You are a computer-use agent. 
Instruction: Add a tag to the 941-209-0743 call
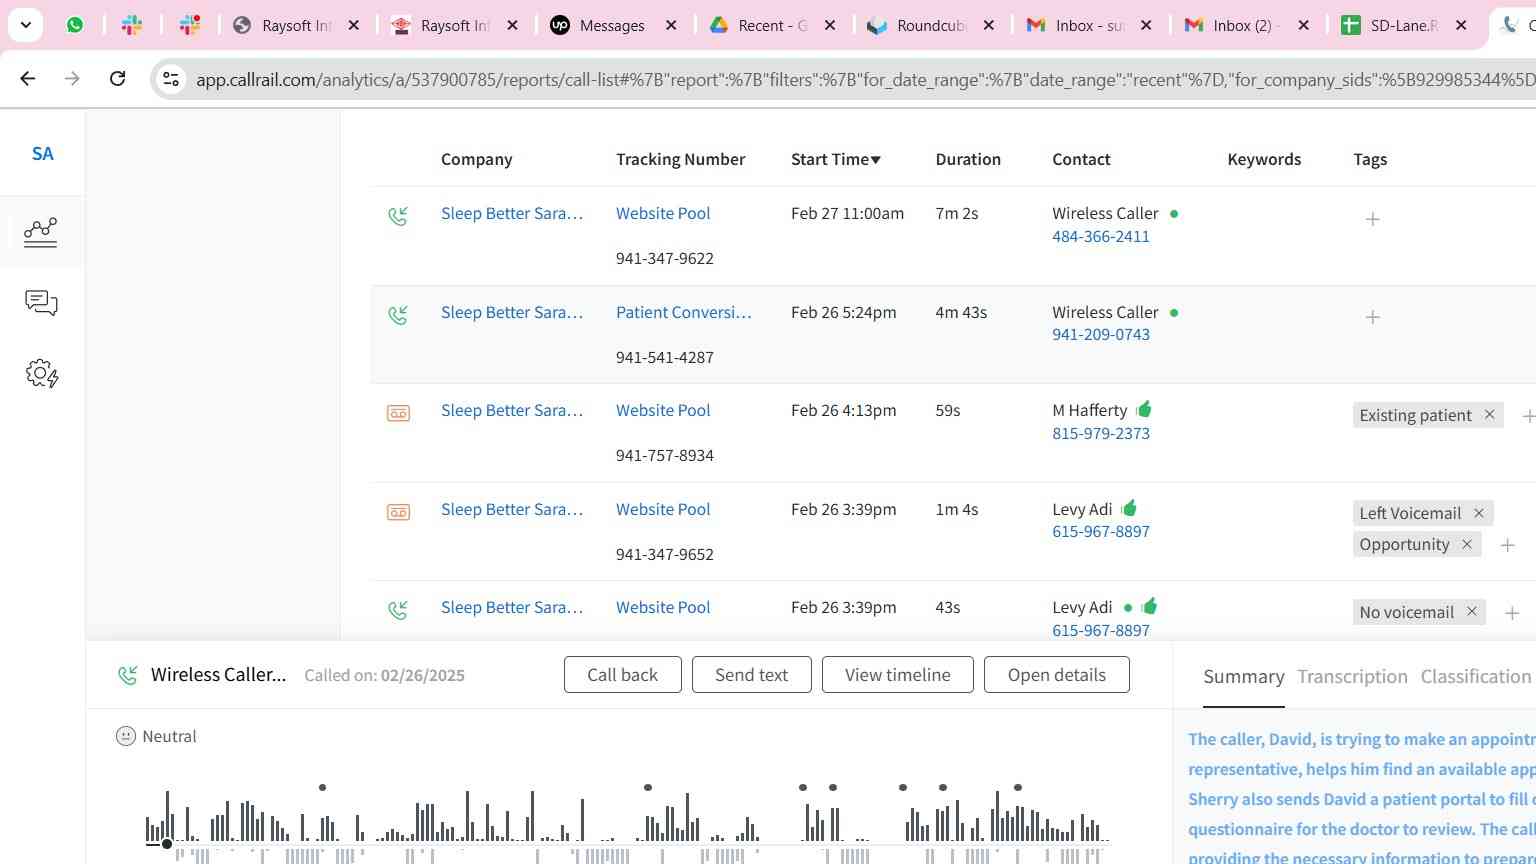point(1372,317)
